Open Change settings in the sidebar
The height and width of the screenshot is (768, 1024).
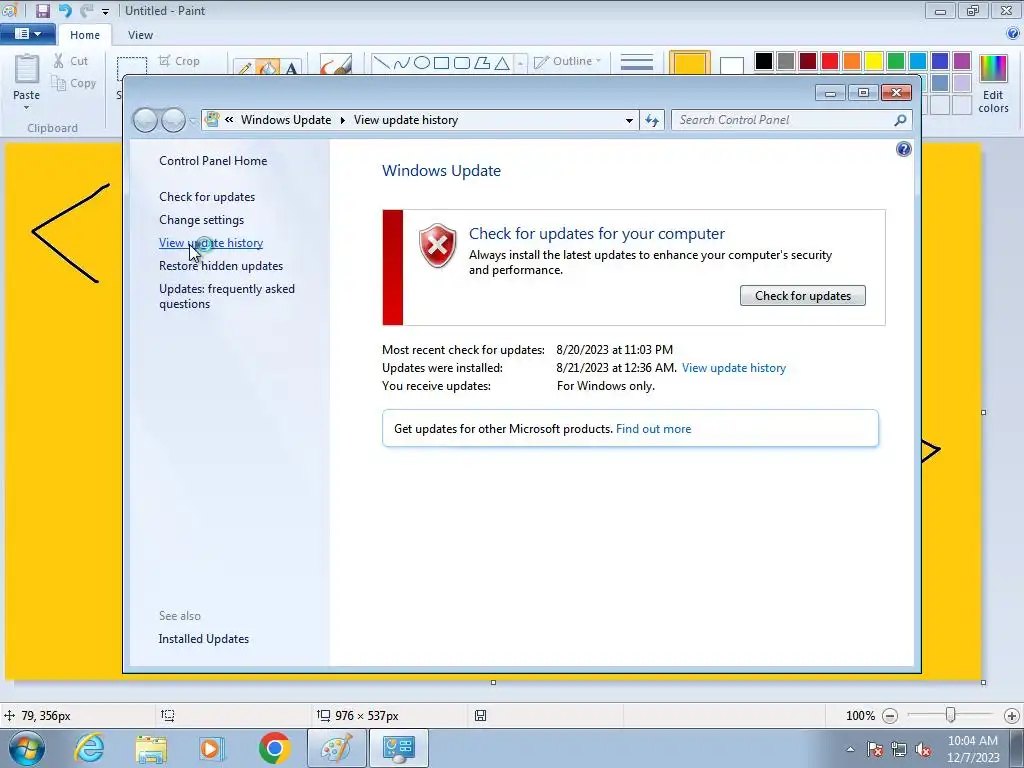point(201,220)
